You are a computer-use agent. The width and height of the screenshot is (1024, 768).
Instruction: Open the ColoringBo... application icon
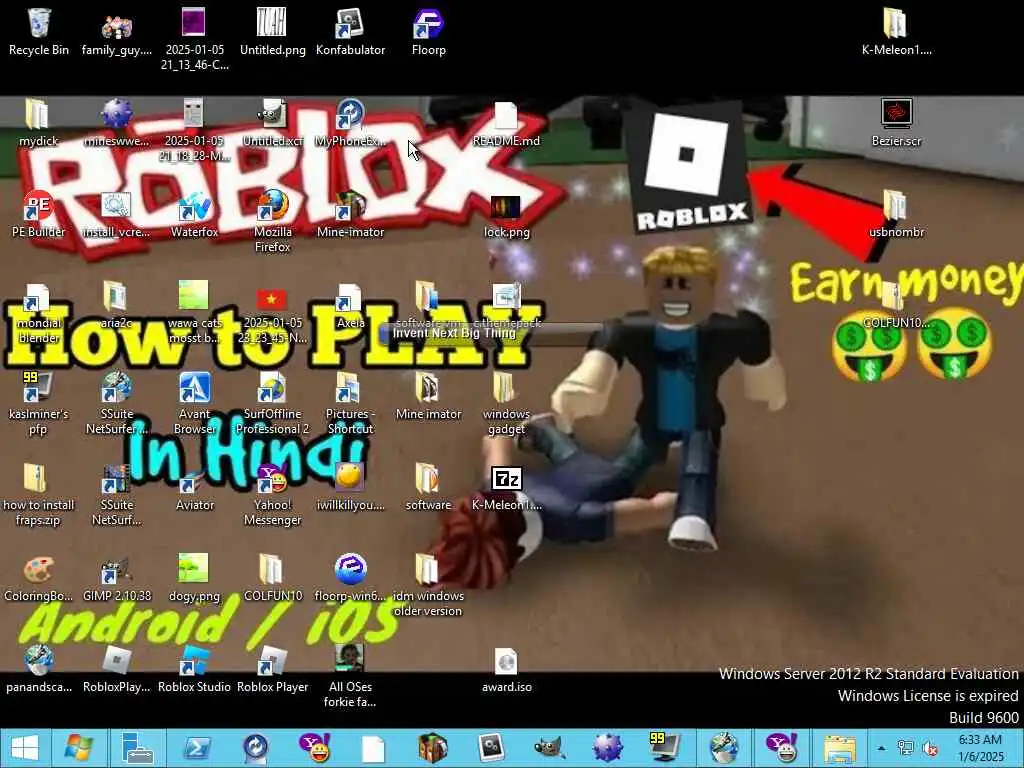(x=39, y=578)
